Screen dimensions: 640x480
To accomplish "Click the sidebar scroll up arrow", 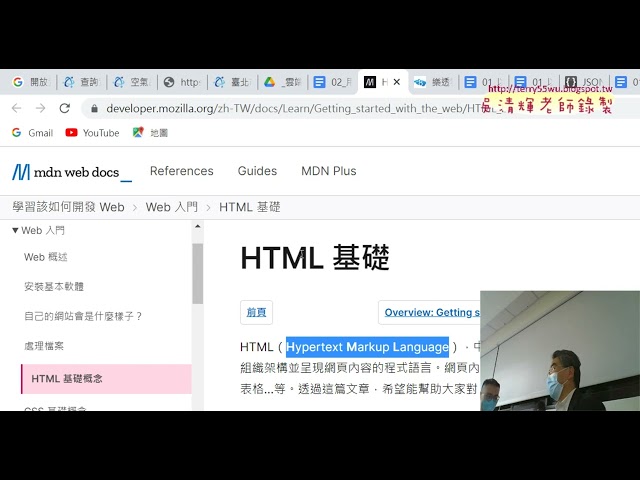I will [198, 226].
